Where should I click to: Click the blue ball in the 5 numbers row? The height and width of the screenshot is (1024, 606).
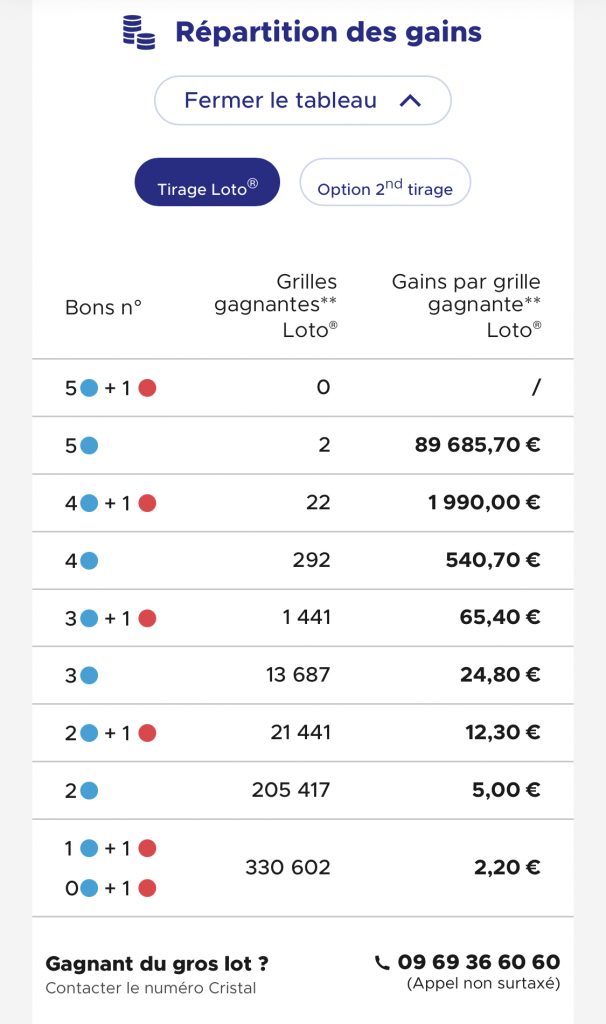89,446
